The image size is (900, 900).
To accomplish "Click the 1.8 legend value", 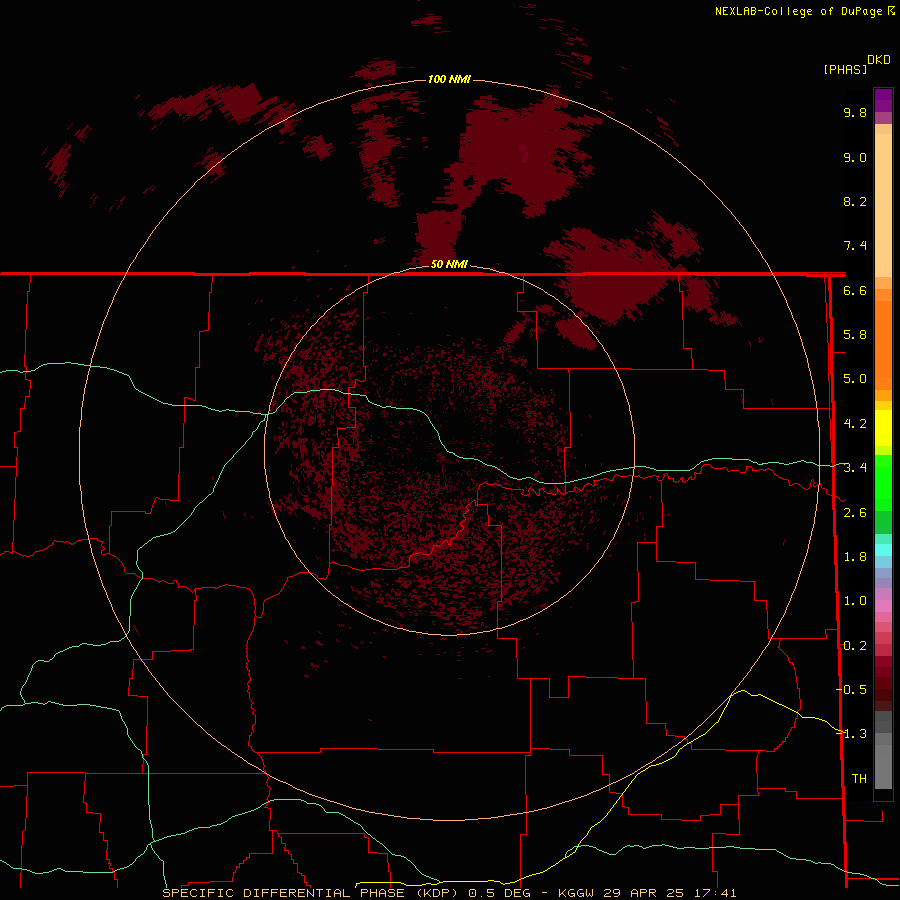I will tap(855, 557).
